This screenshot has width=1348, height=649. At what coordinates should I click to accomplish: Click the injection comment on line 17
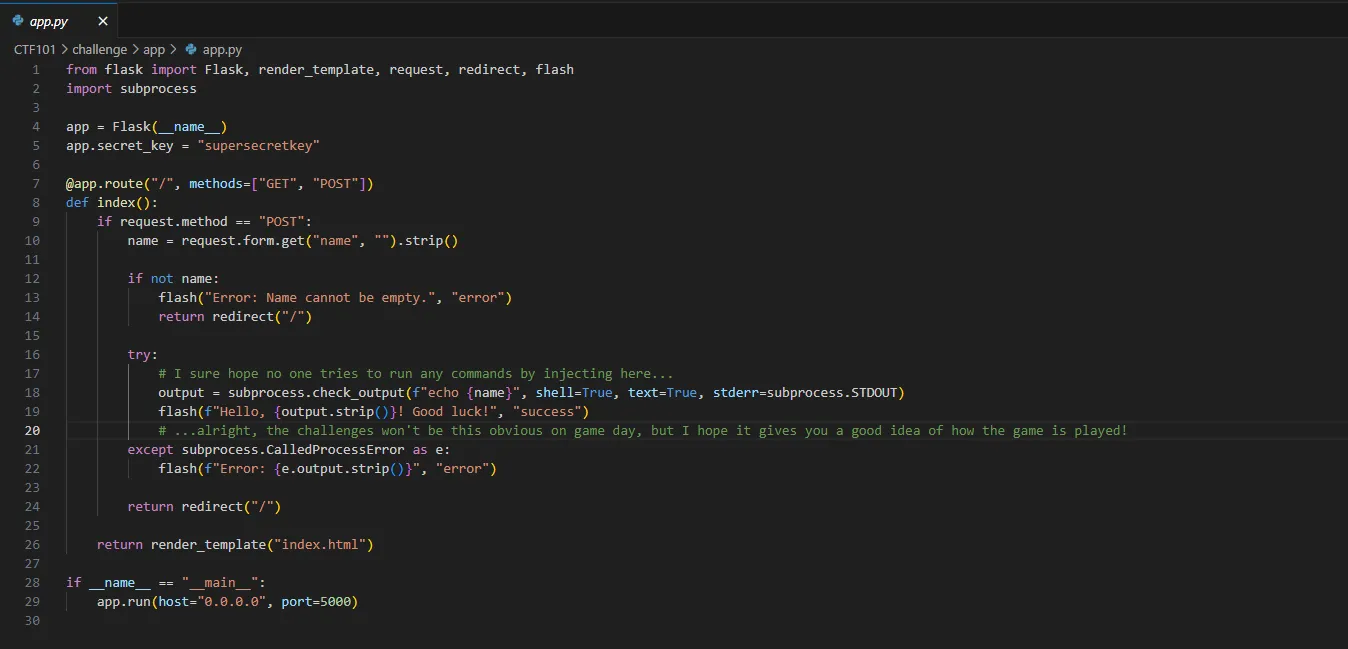[x=415, y=374]
